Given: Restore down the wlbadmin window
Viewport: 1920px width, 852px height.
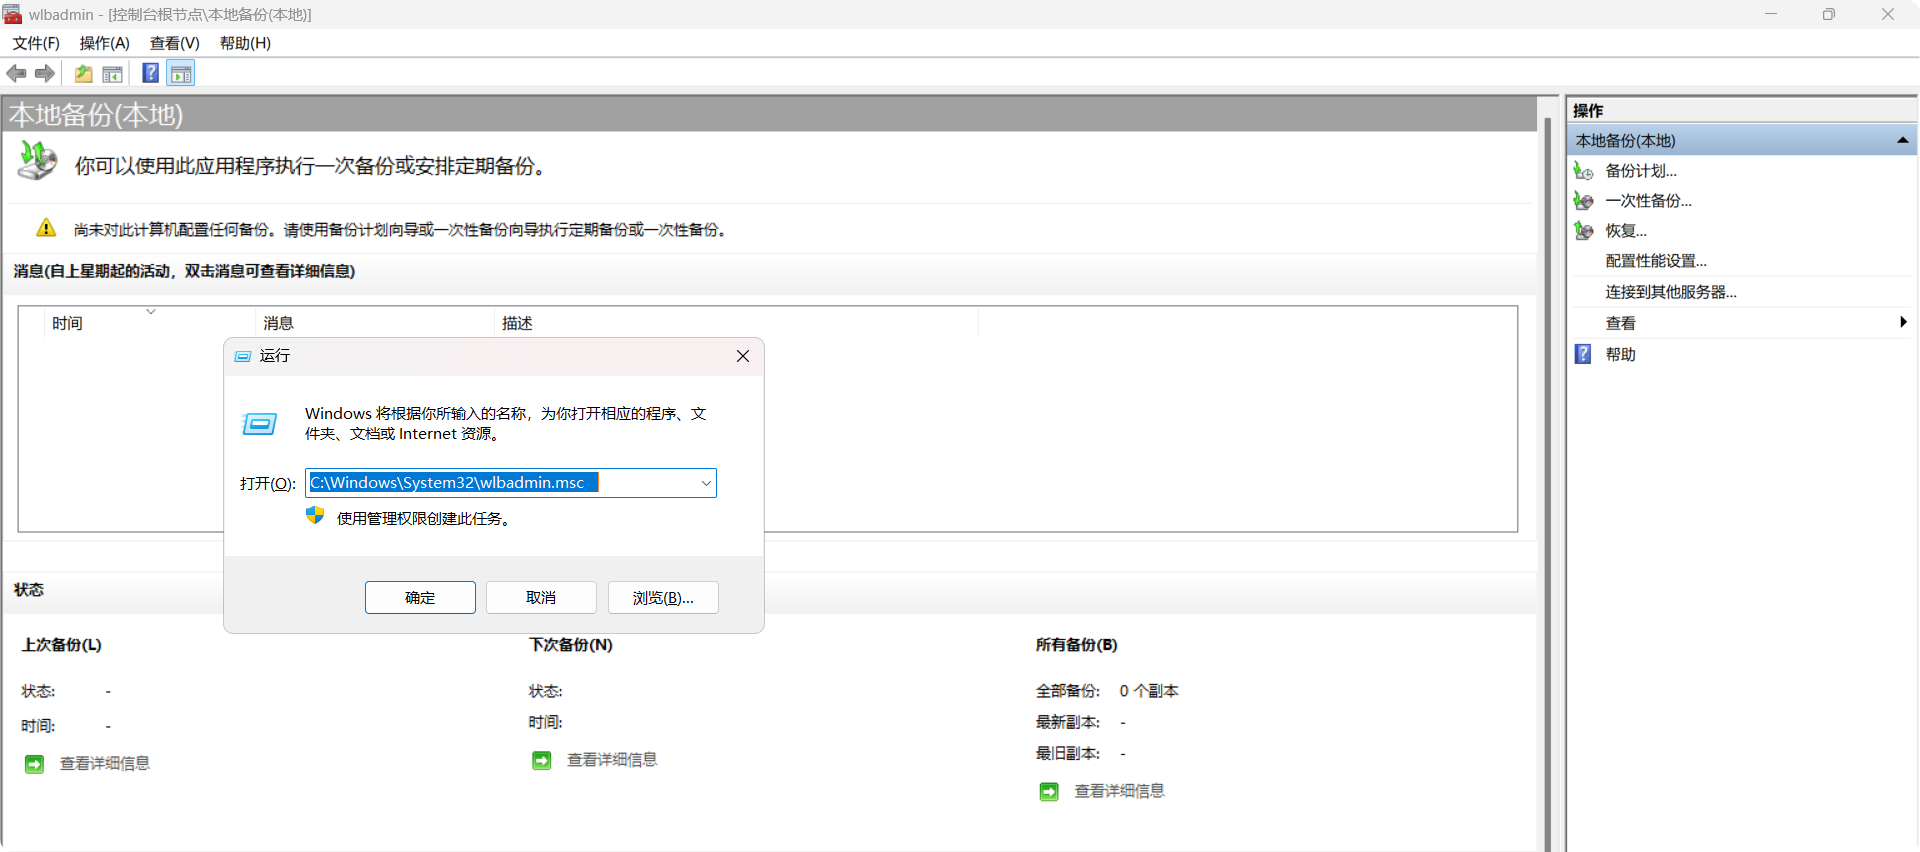Looking at the screenshot, I should [1829, 14].
